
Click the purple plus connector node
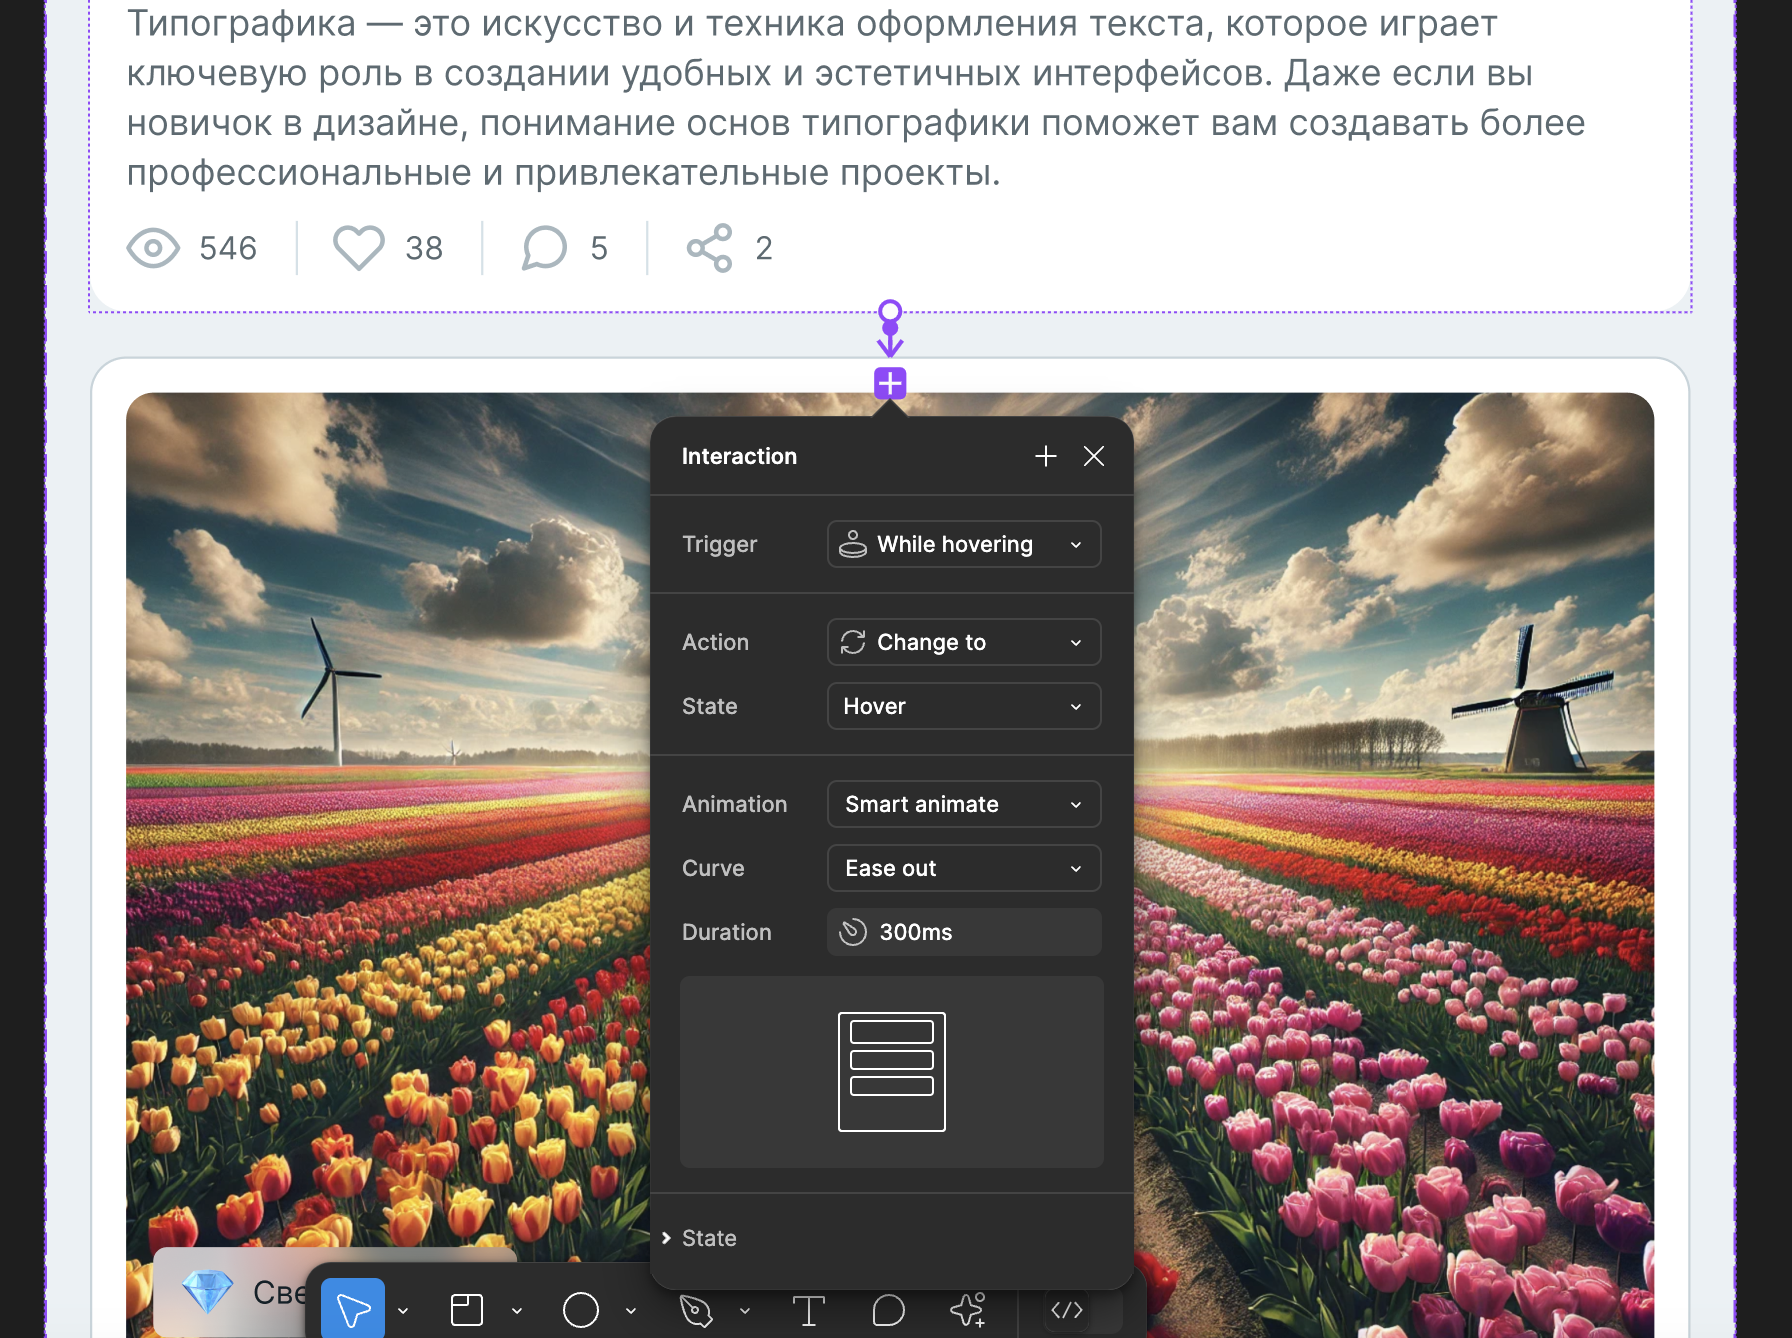(x=889, y=382)
